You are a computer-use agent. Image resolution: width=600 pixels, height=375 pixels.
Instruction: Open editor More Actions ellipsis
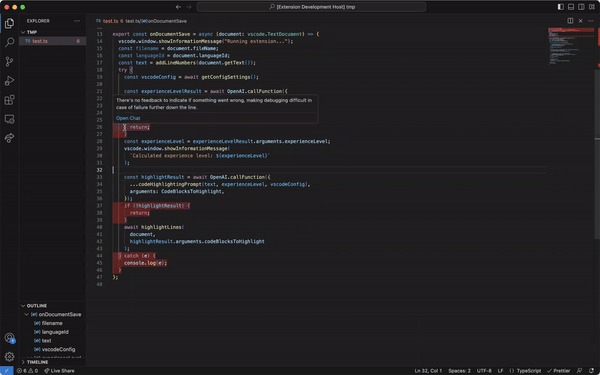[x=591, y=21]
